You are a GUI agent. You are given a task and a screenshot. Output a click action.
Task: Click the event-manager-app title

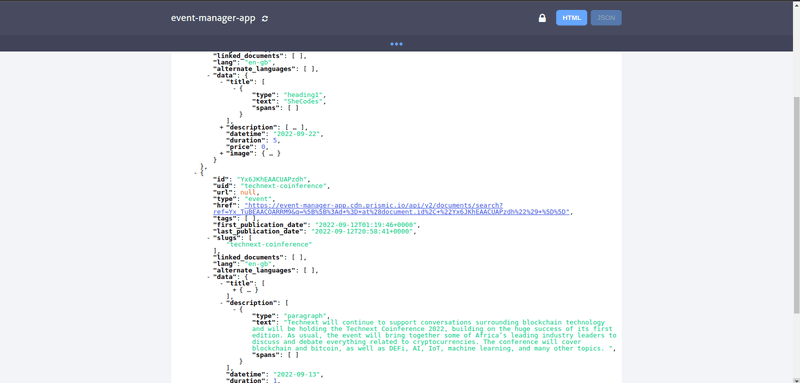213,18
